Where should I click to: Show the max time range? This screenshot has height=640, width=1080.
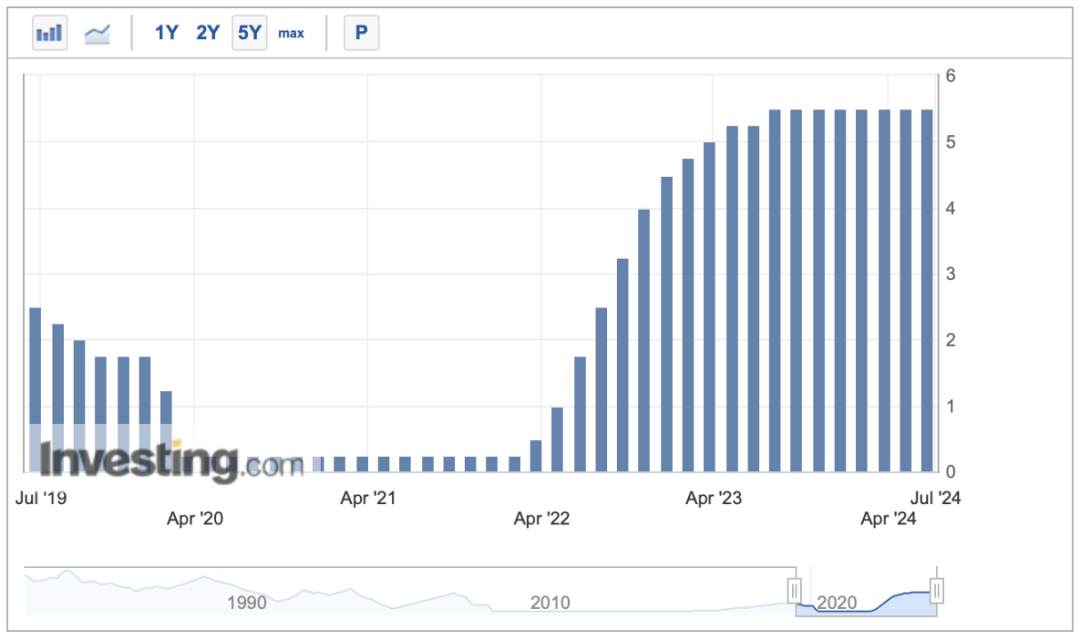291,33
